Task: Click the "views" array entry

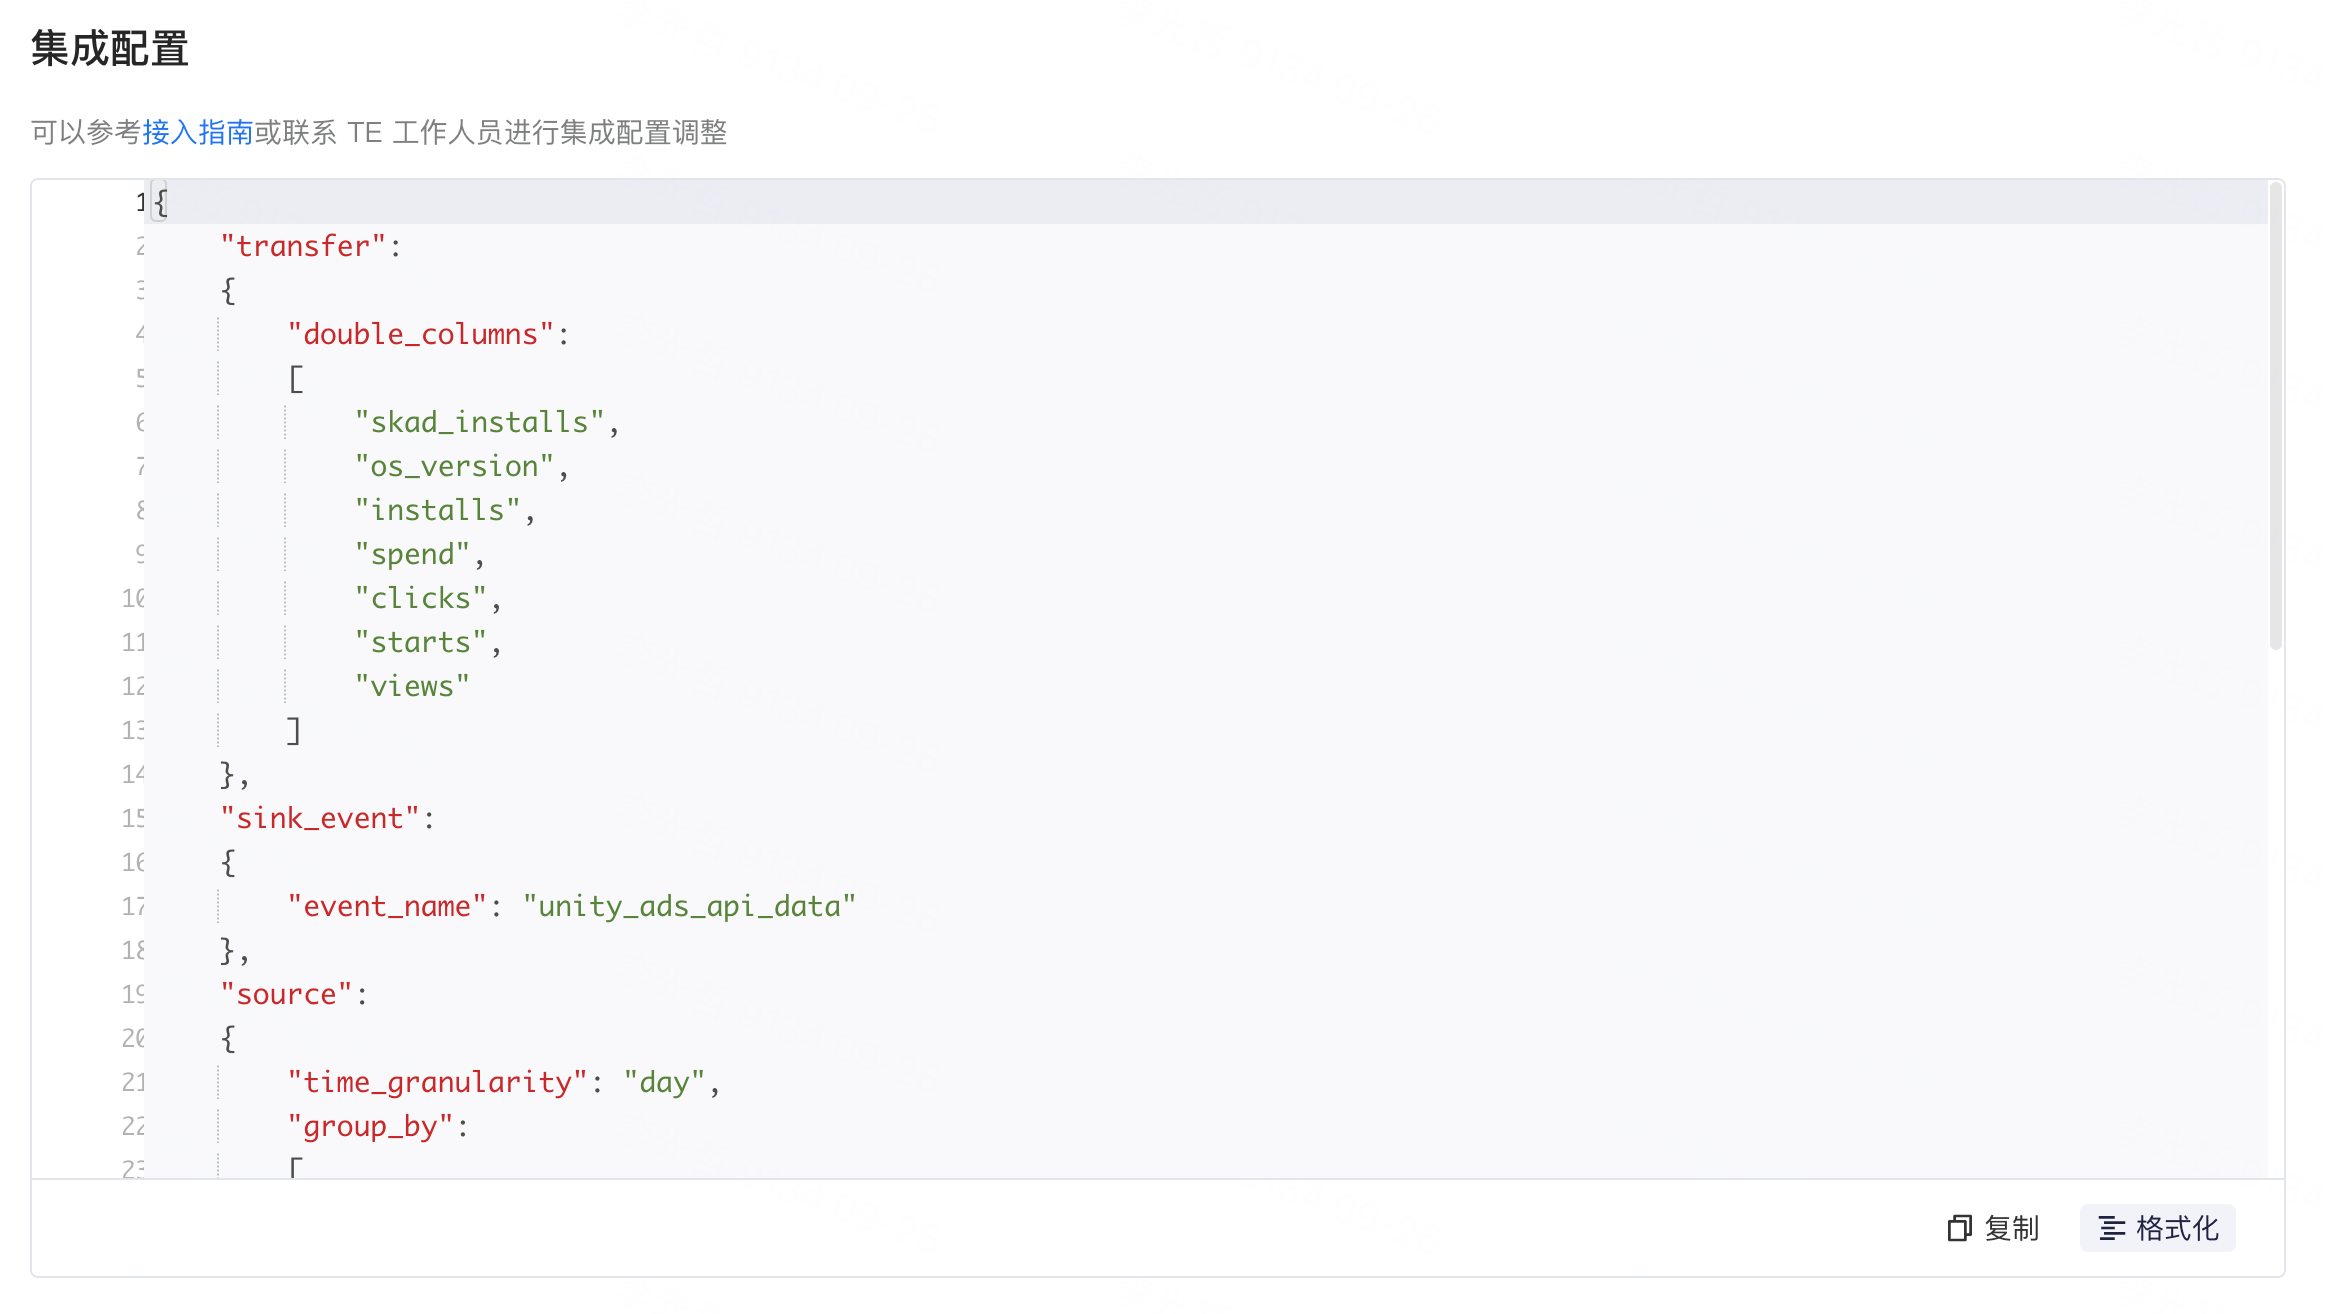Action: click(412, 685)
